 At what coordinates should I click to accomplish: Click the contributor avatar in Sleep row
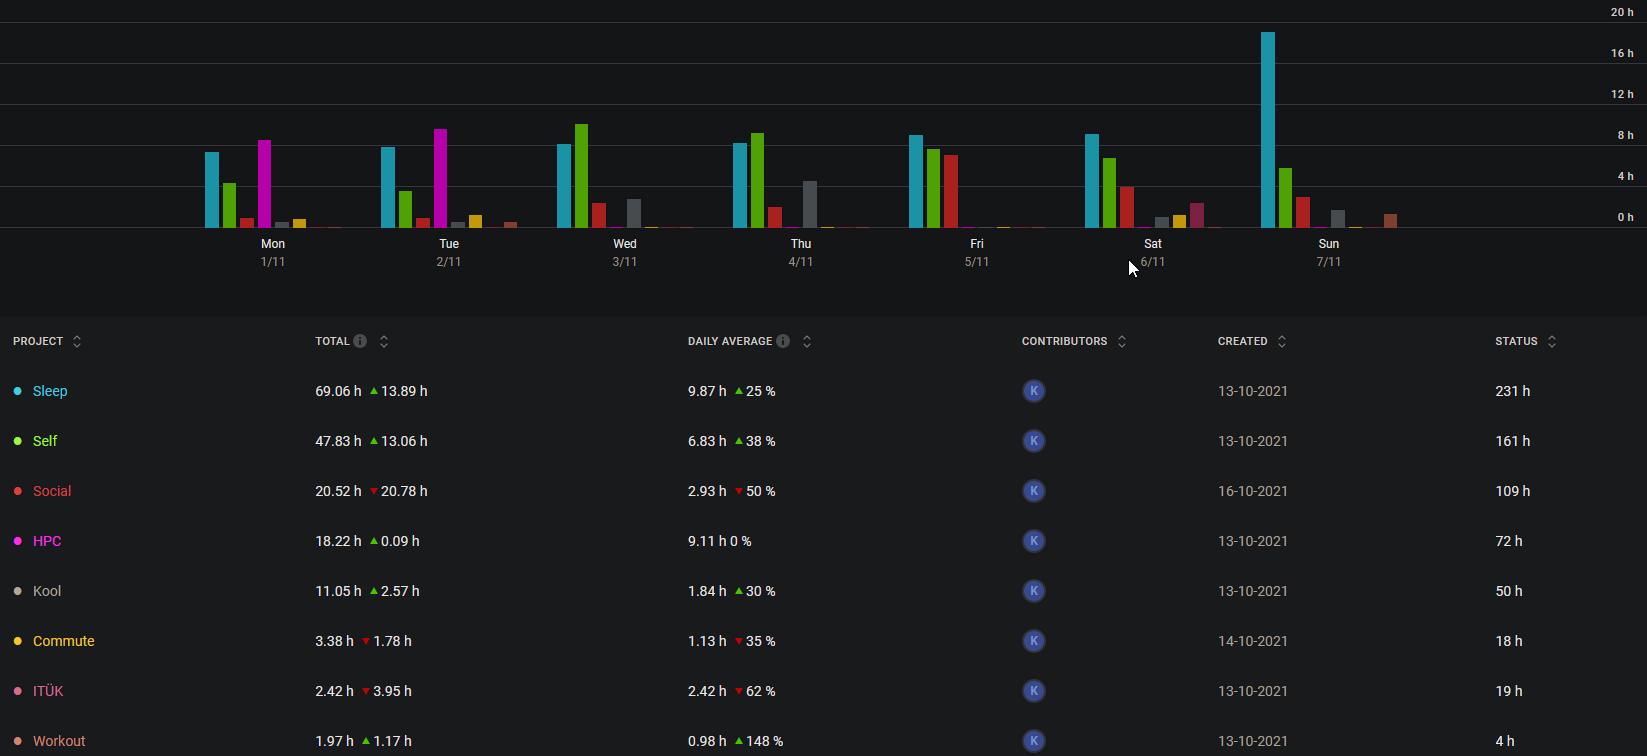(1034, 391)
